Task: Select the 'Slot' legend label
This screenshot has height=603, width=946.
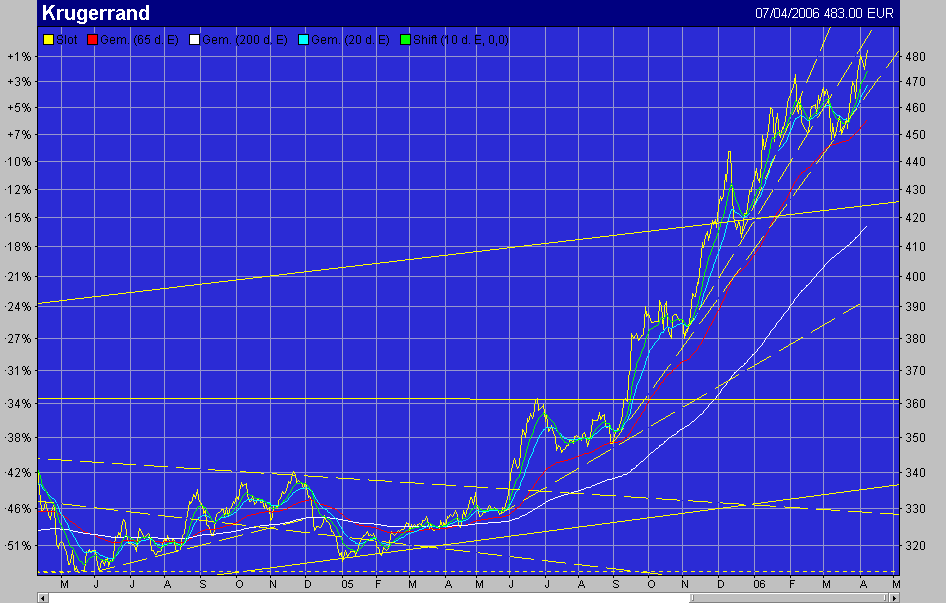Action: click(67, 40)
